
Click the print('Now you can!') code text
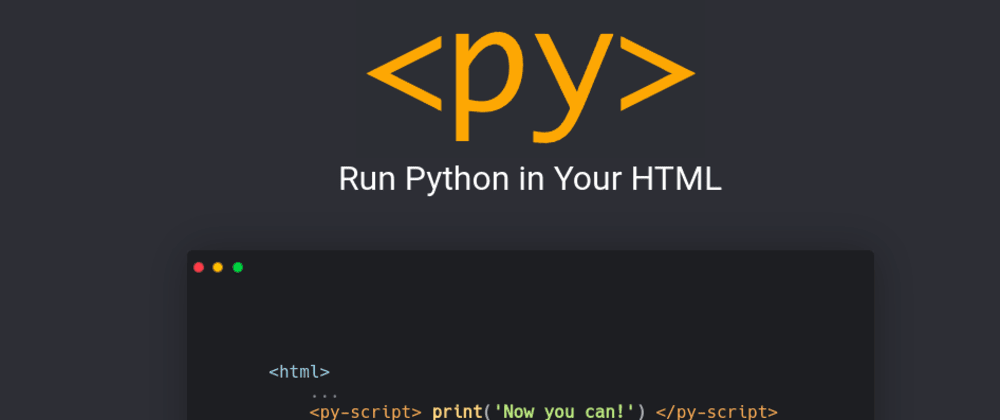(x=539, y=412)
